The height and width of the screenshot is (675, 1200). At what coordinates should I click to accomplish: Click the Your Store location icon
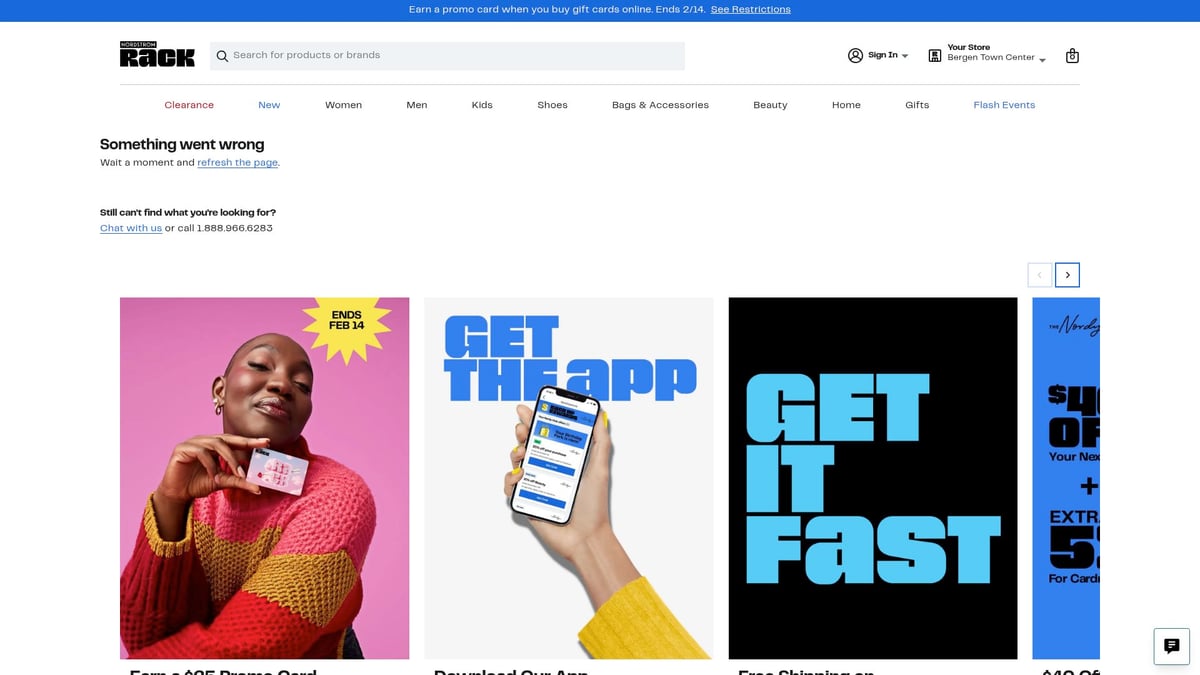935,56
